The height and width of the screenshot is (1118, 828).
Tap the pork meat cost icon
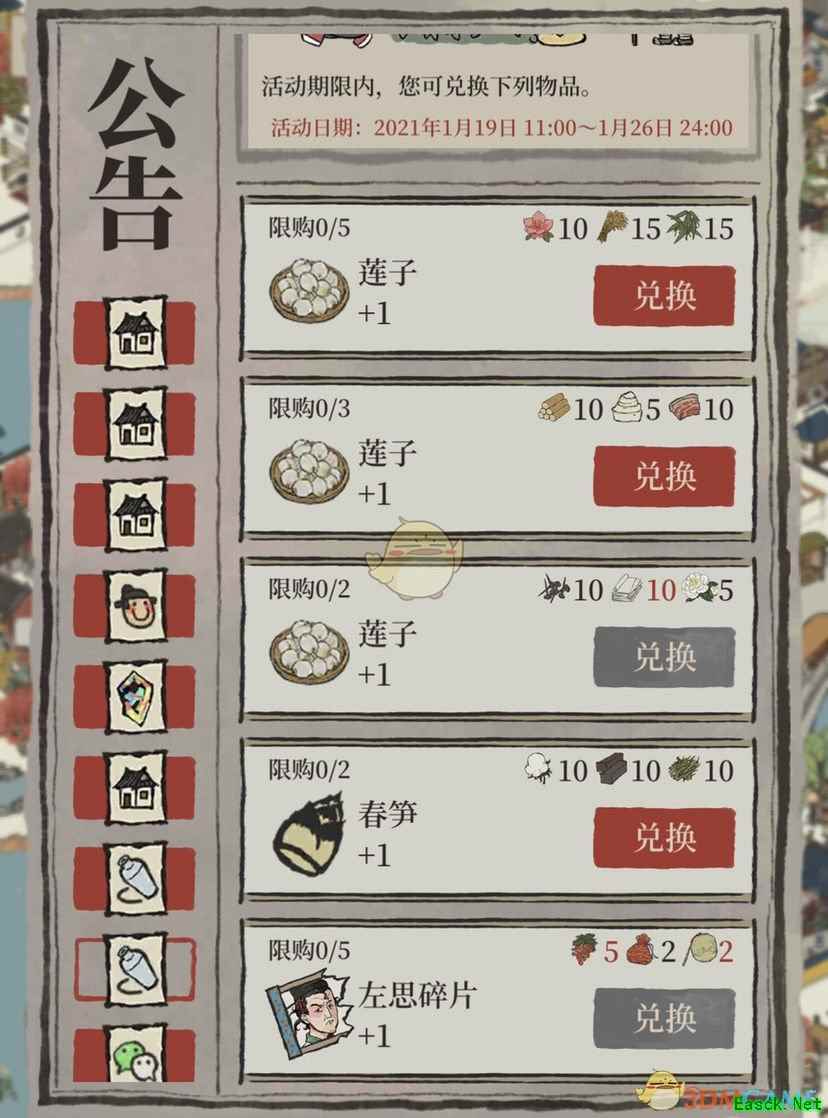[685, 408]
